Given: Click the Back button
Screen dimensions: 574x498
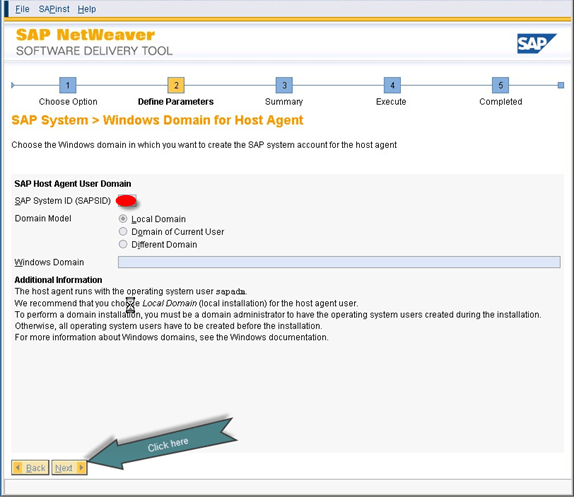Looking at the screenshot, I should click(x=30, y=468).
